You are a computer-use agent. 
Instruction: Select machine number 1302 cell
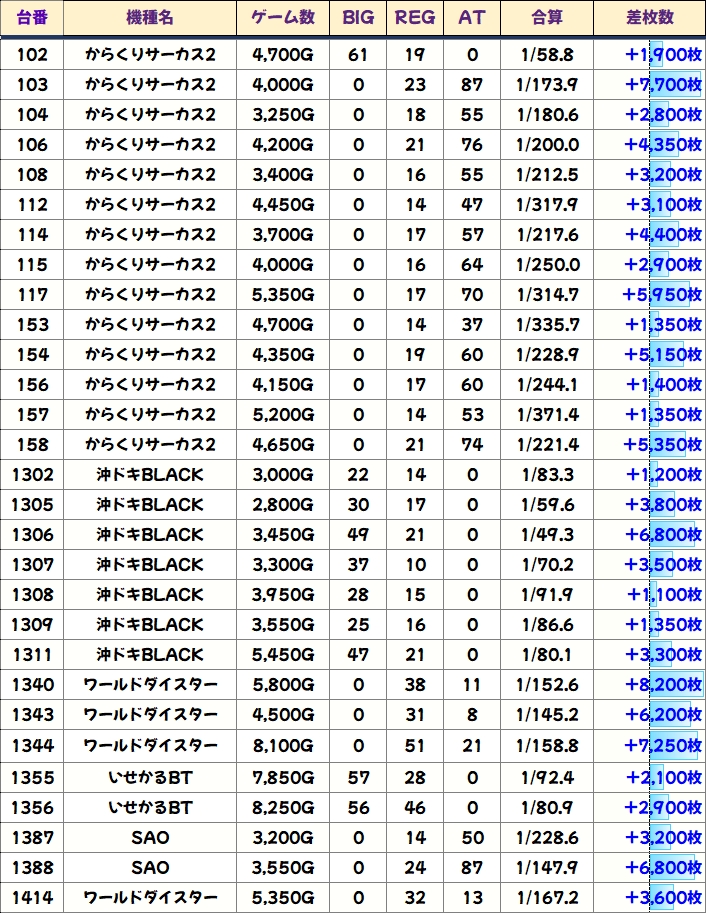tap(31, 475)
